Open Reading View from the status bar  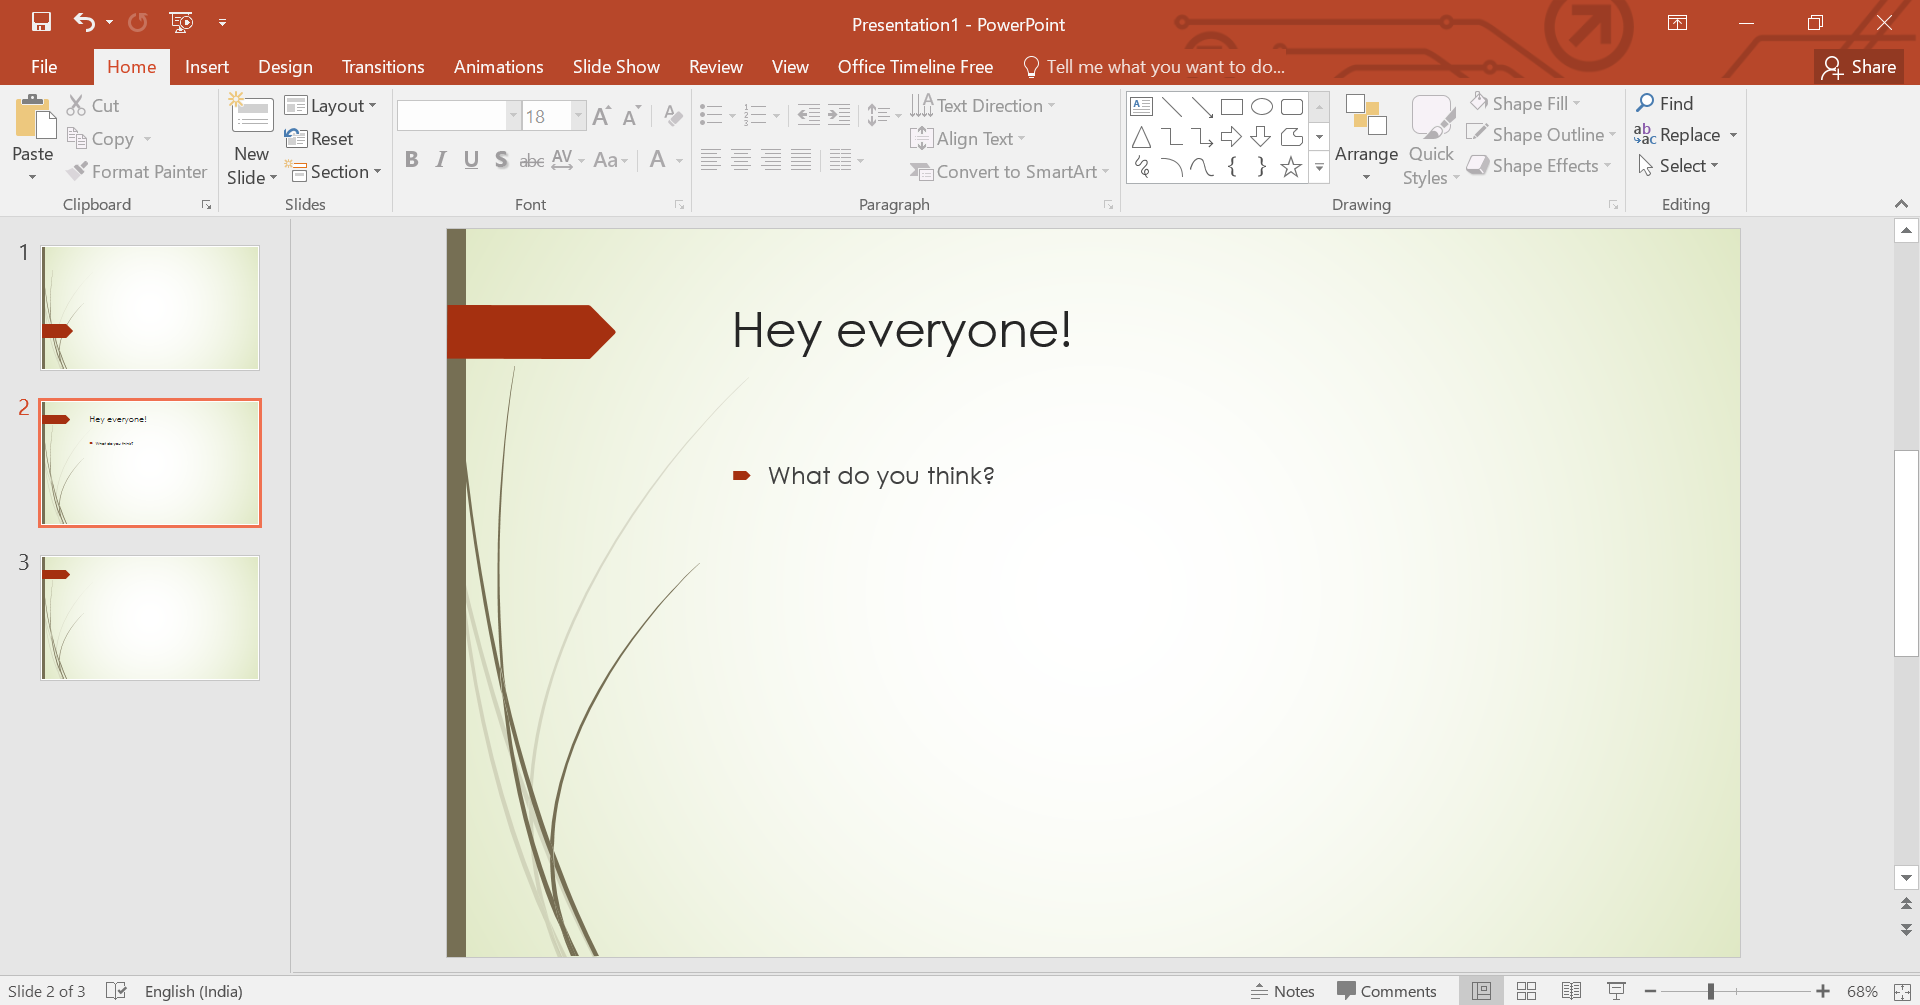(x=1571, y=991)
